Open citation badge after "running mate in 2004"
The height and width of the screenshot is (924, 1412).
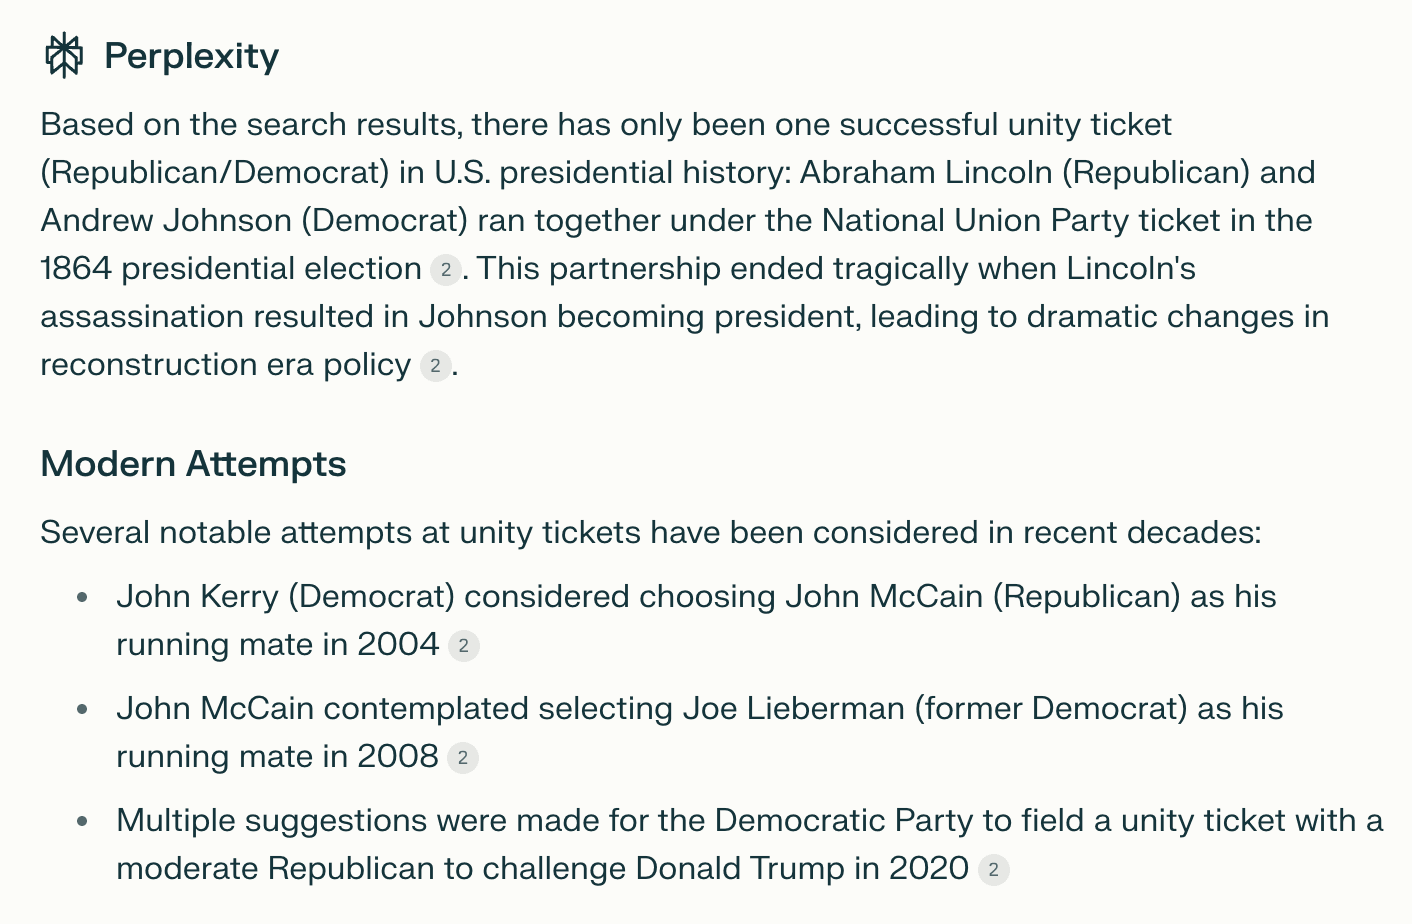[463, 646]
